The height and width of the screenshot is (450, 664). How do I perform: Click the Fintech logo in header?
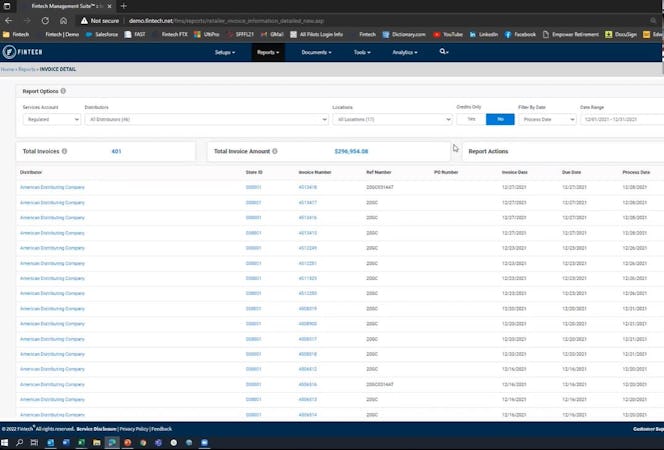click(22, 52)
